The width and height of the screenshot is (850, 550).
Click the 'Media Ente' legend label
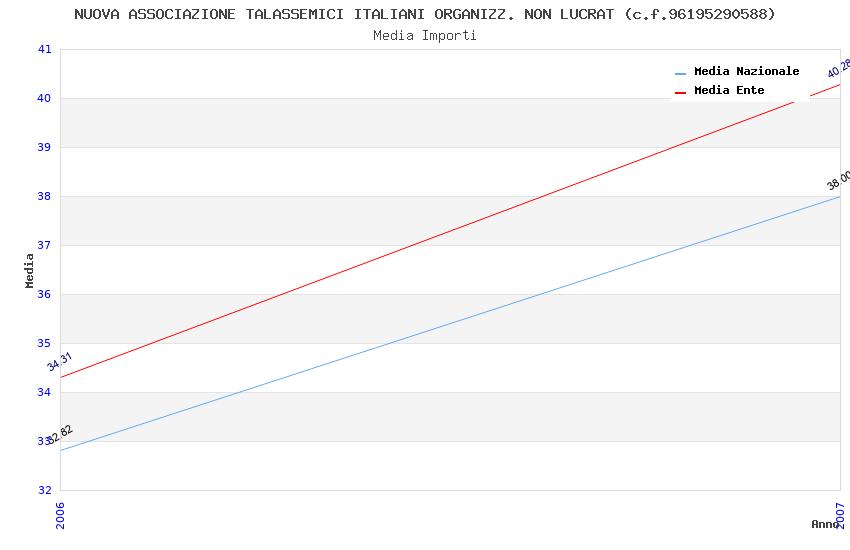[729, 90]
